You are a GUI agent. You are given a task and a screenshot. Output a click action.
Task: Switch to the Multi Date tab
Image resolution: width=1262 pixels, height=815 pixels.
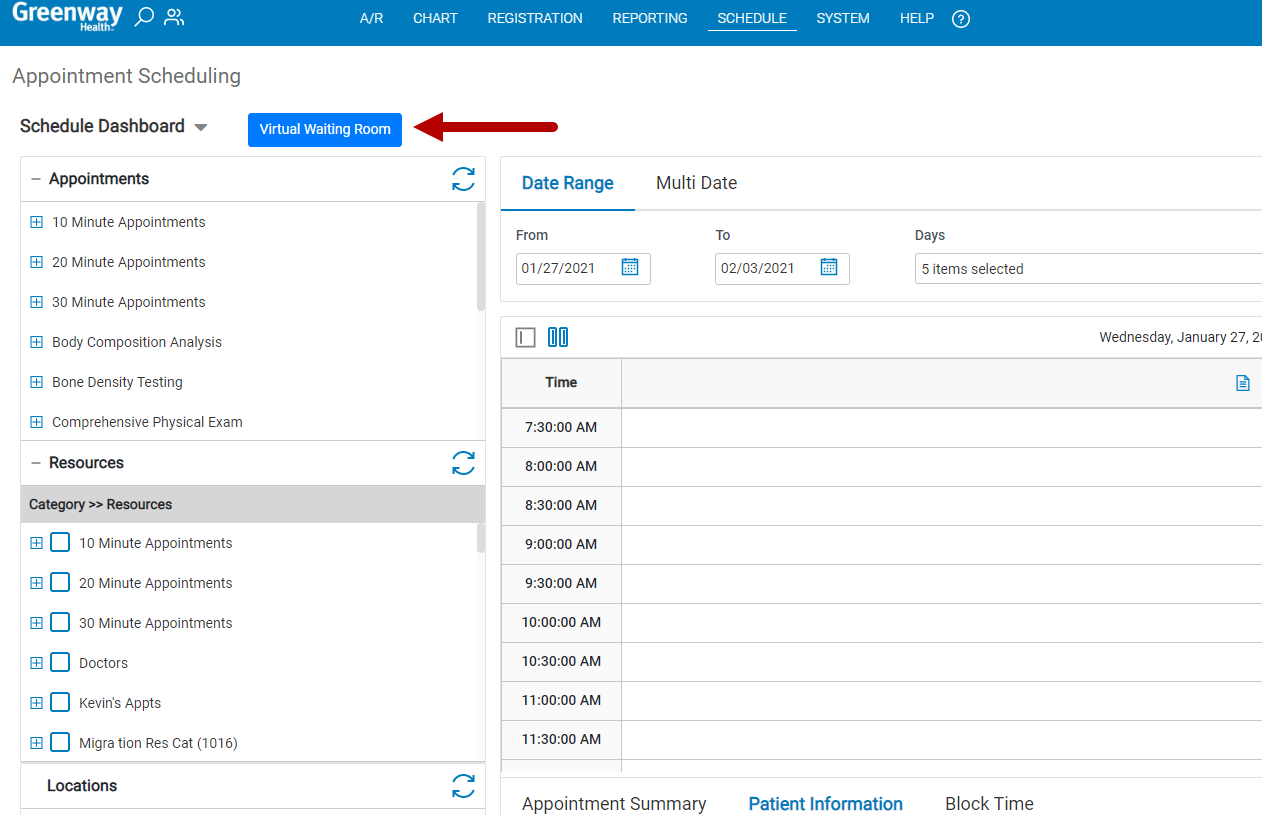pos(697,183)
